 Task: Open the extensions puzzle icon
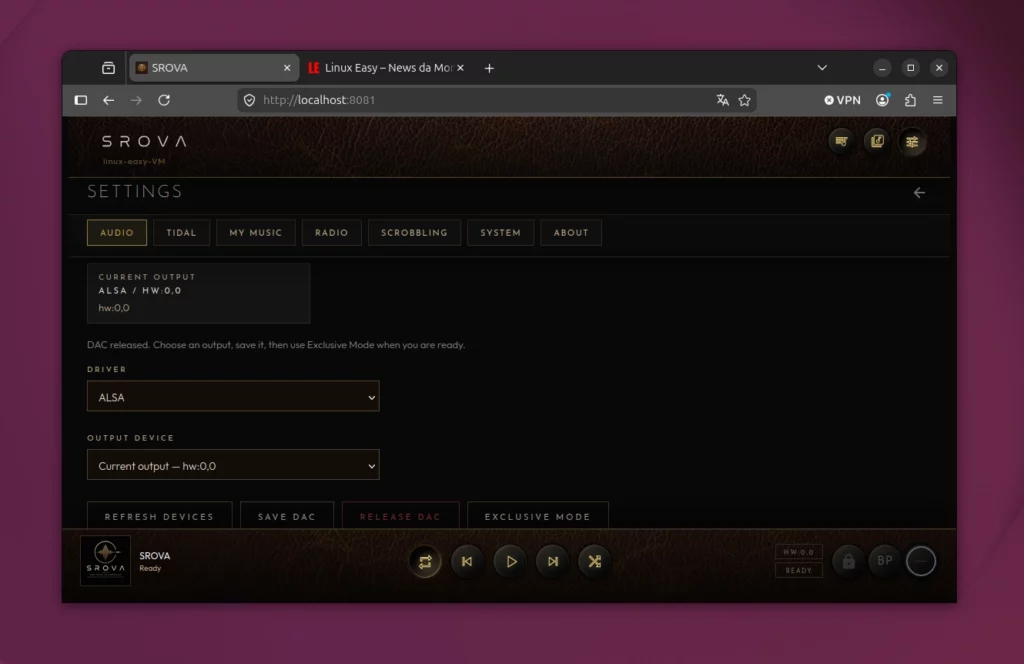pos(910,100)
